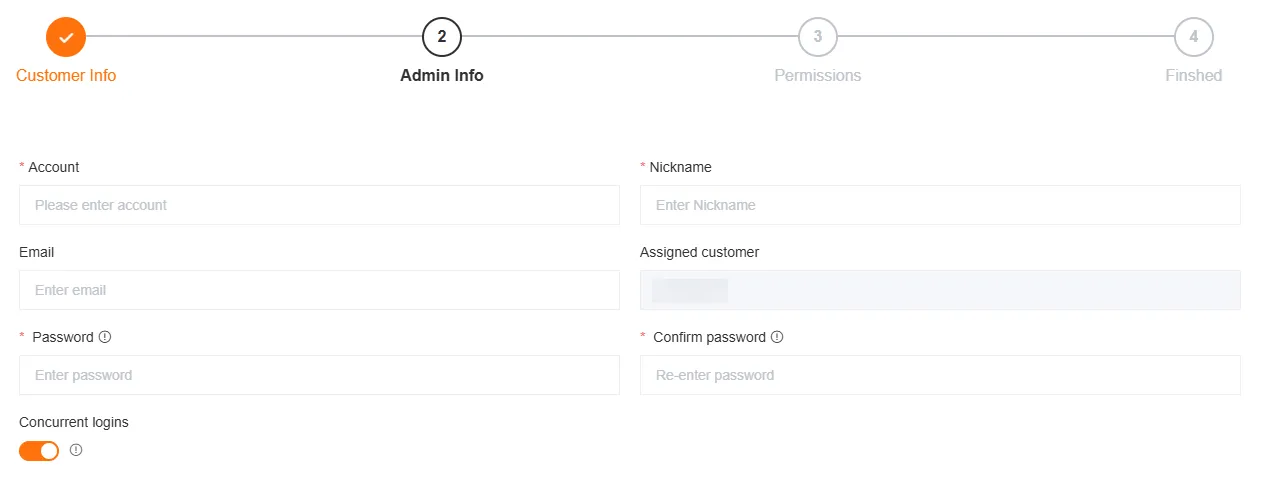Focus the Account input field
The image size is (1262, 490).
pyautogui.click(x=319, y=205)
